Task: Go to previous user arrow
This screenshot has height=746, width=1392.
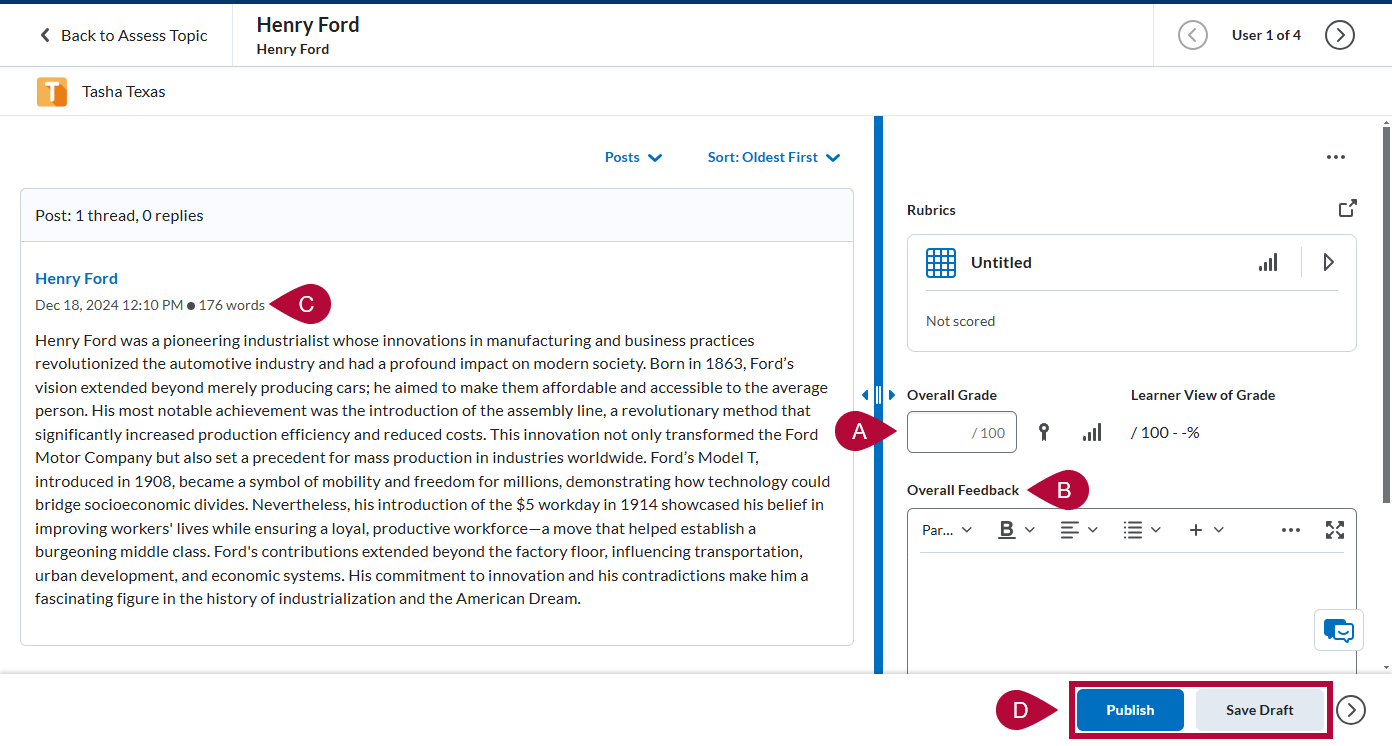Action: pyautogui.click(x=1192, y=35)
